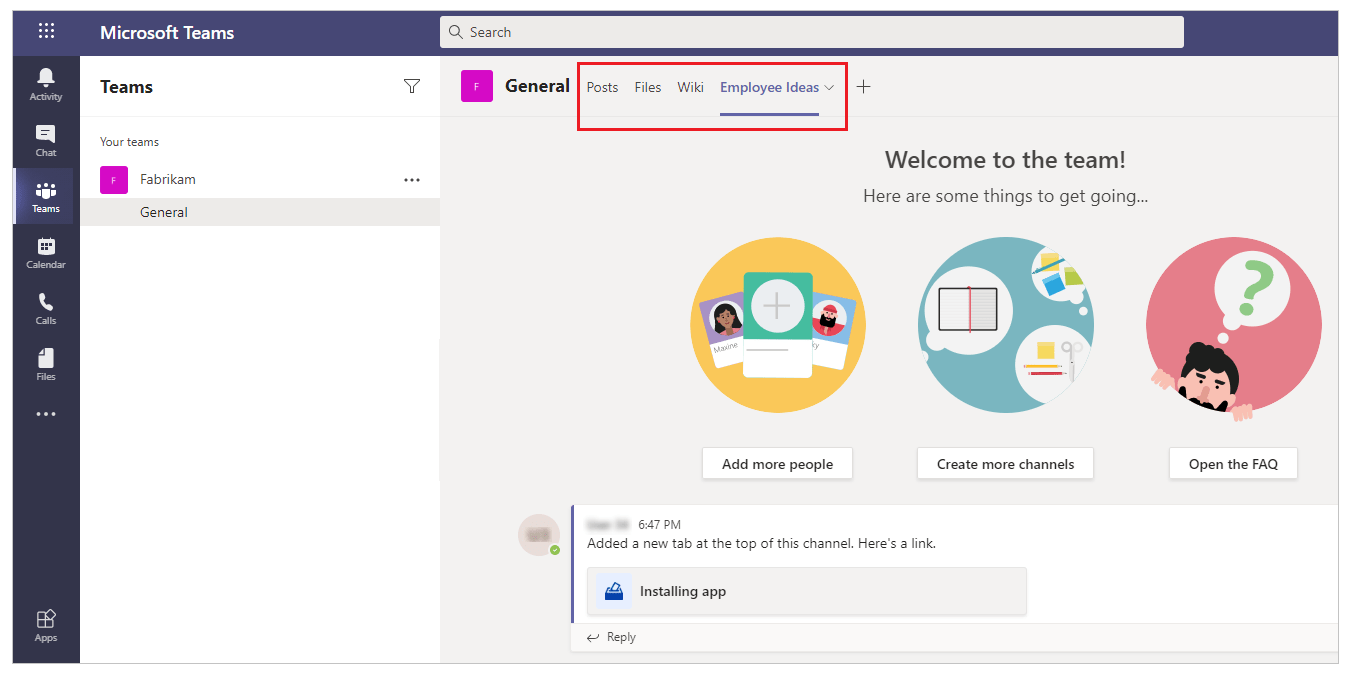Open the Calls phone icon
The image size is (1349, 674).
click(46, 308)
